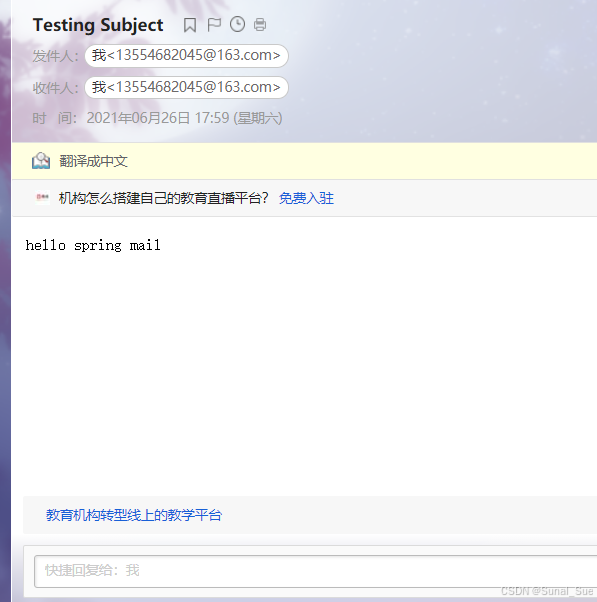Click the recipient address chip after 收件人
The image size is (597, 602).
(x=186, y=88)
